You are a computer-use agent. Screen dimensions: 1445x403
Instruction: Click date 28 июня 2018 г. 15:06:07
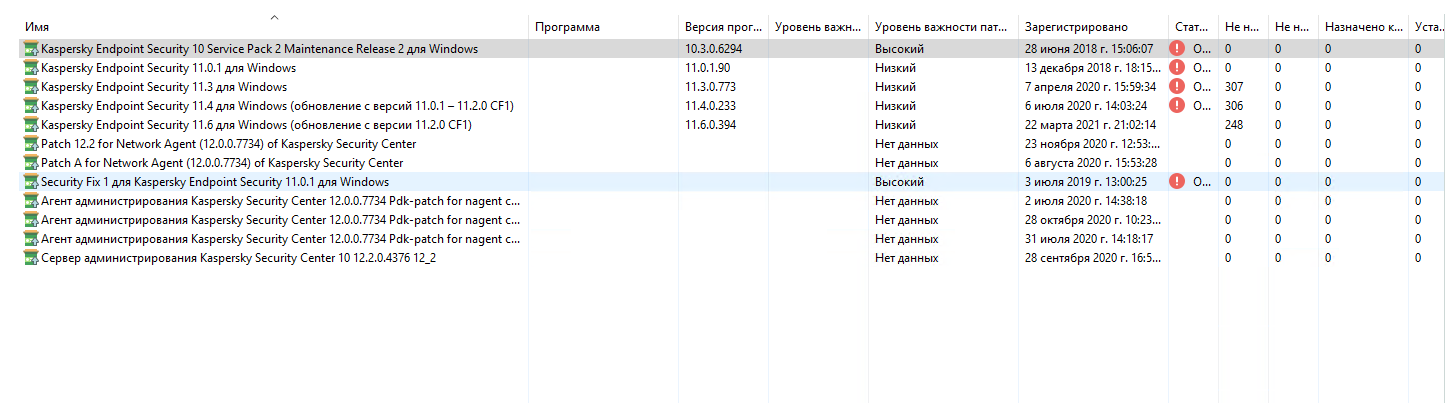1089,49
